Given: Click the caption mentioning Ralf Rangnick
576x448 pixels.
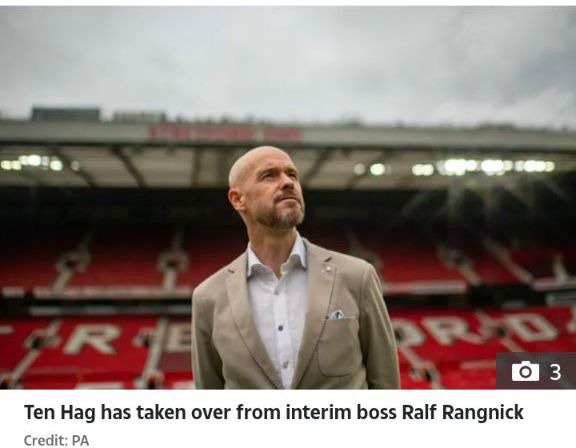Looking at the screenshot, I should point(274,412).
